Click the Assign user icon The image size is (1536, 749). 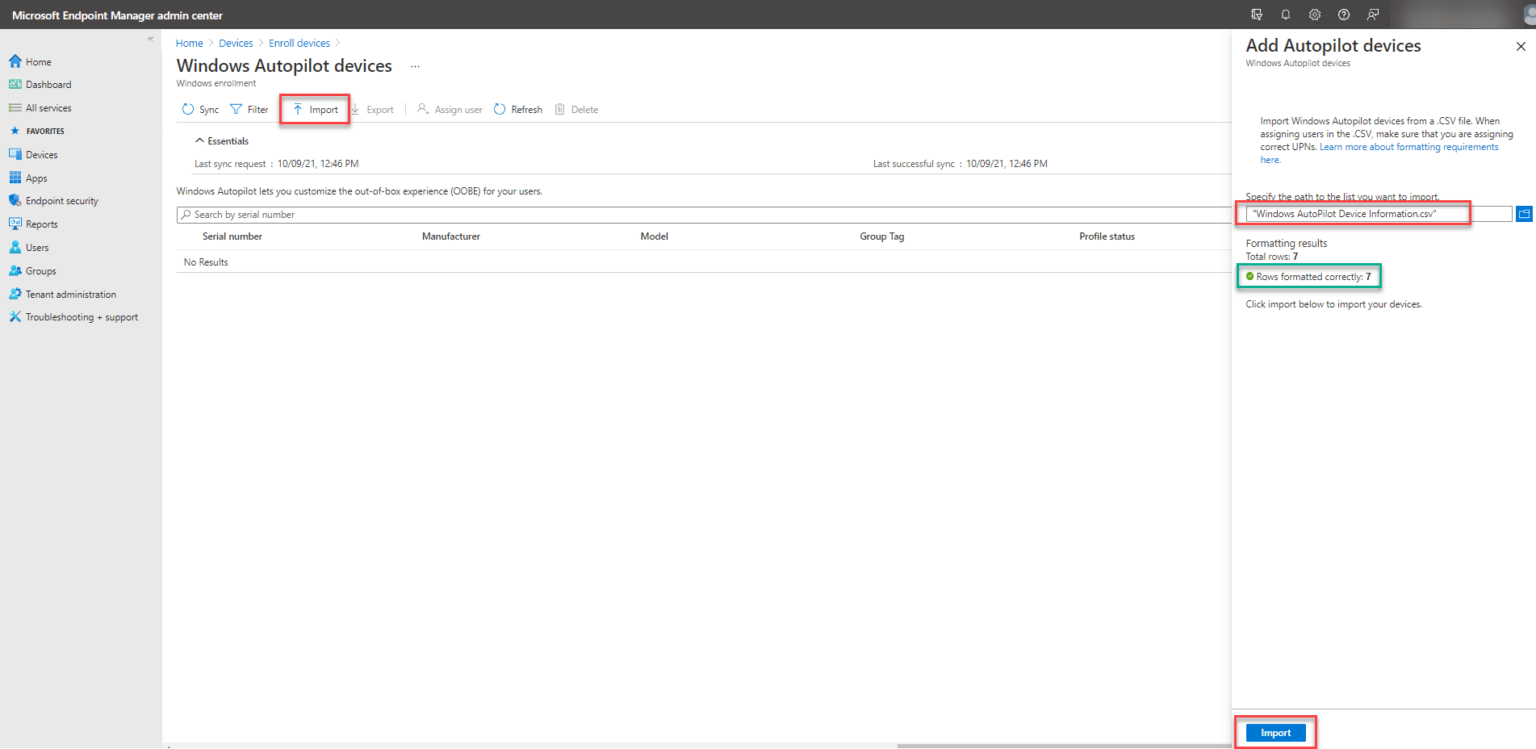tap(448, 109)
